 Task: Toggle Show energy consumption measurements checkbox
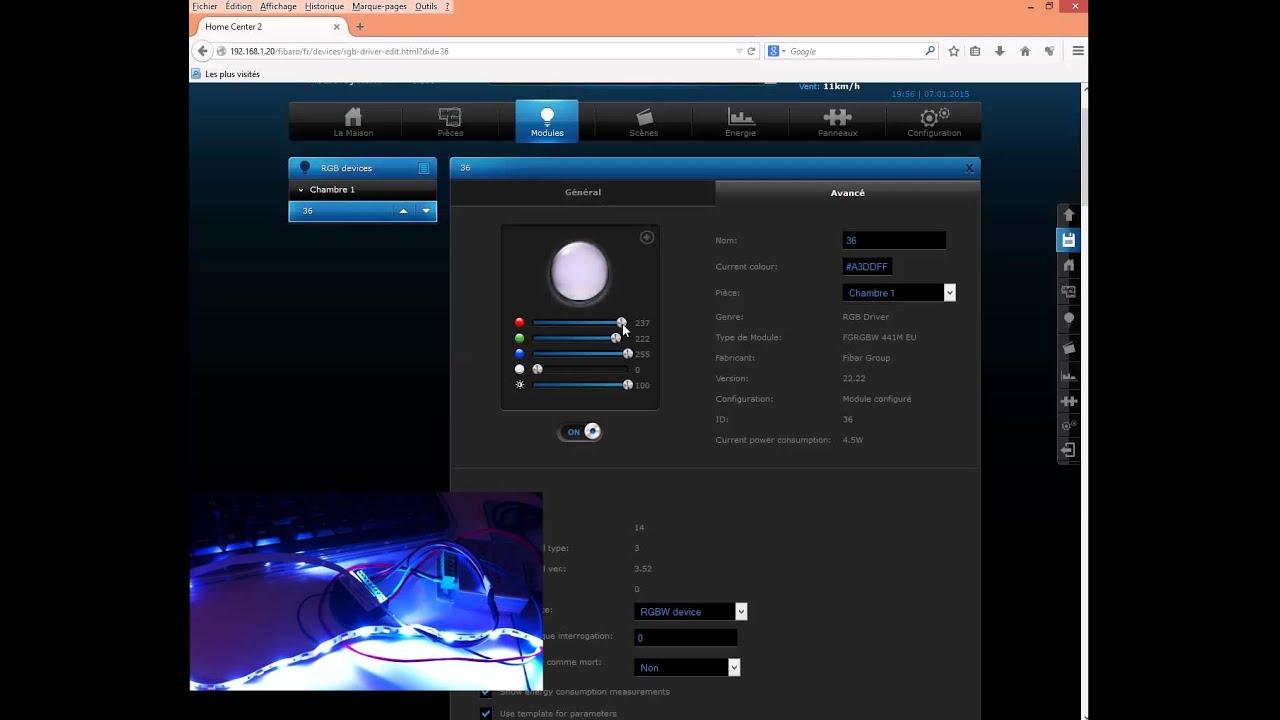pyautogui.click(x=486, y=692)
